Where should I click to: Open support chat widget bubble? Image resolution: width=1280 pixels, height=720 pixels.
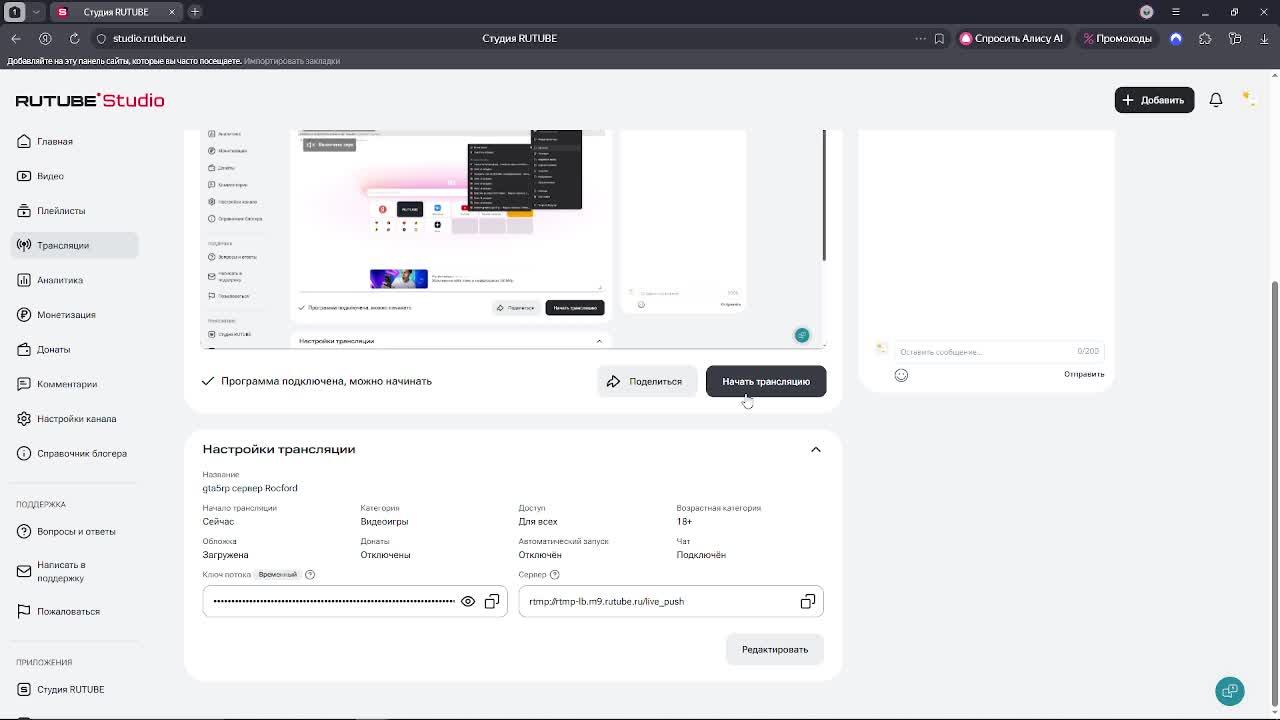coord(1230,691)
